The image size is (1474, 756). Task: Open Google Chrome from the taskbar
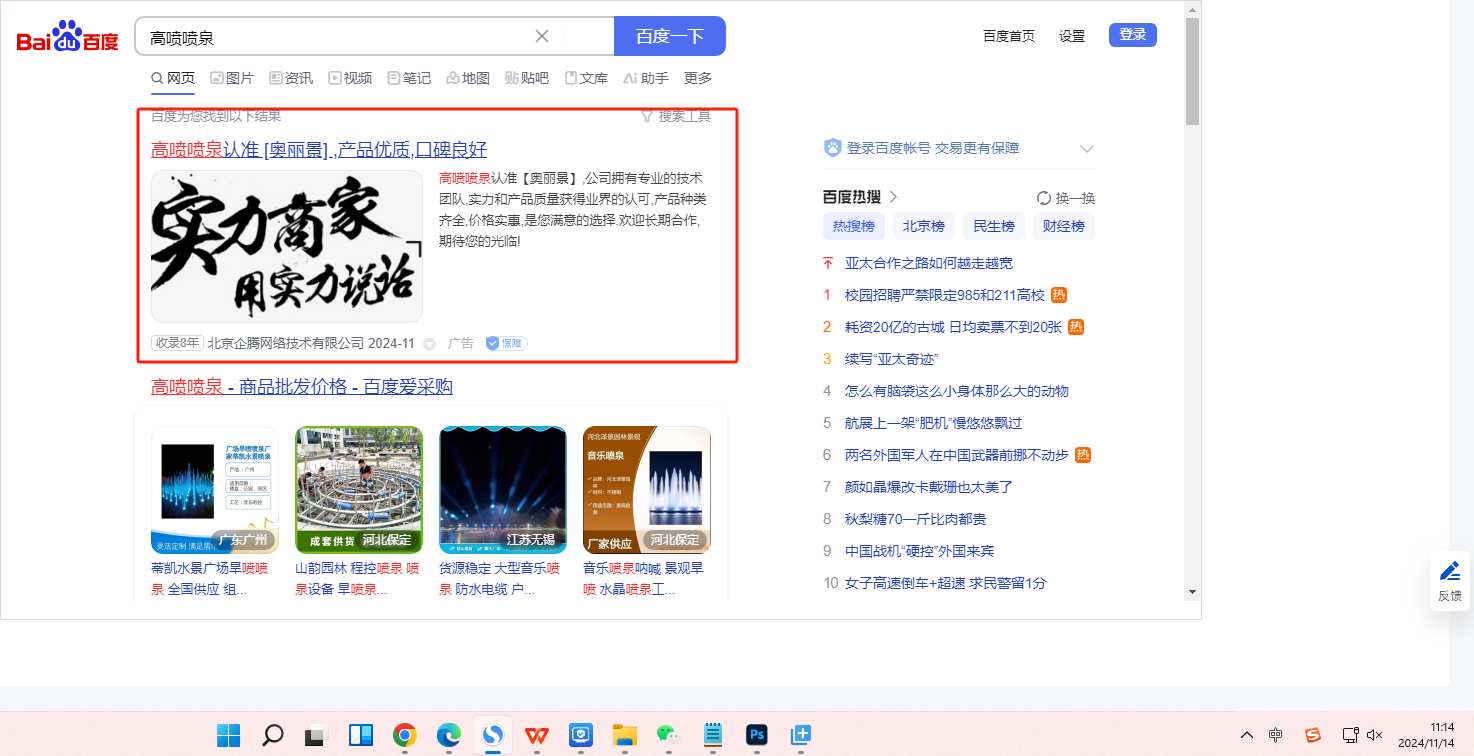pos(405,735)
